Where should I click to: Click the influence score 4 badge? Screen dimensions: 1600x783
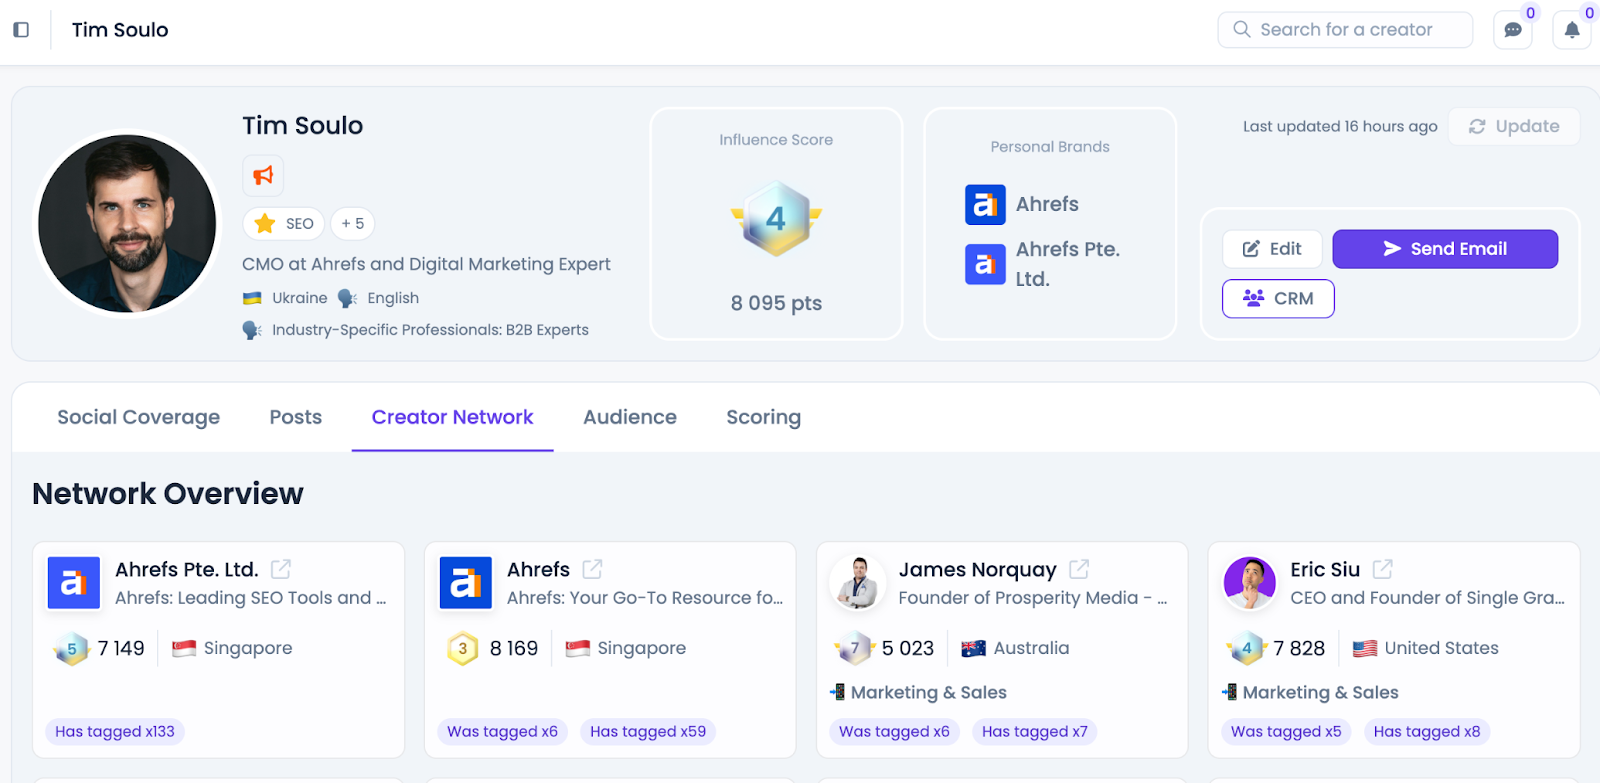coord(776,219)
